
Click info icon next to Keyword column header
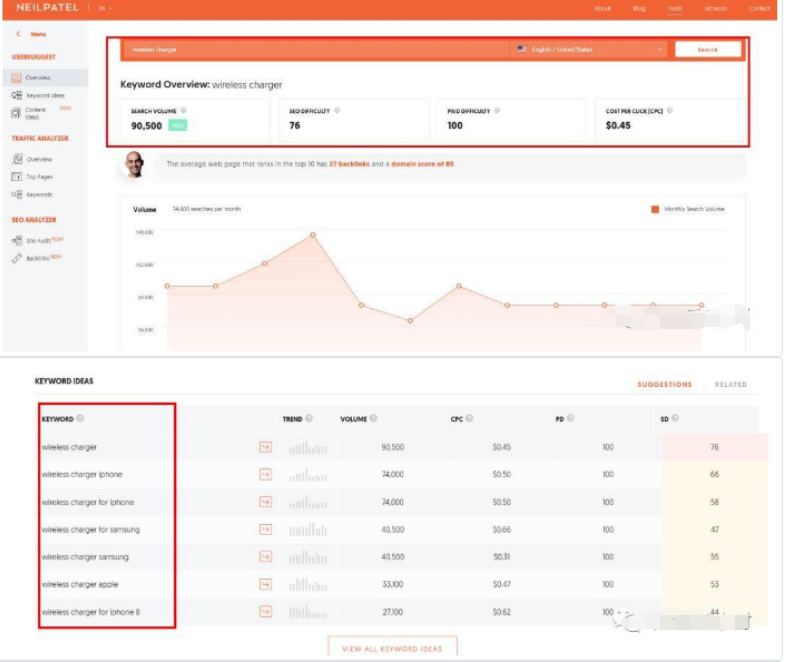(x=80, y=419)
